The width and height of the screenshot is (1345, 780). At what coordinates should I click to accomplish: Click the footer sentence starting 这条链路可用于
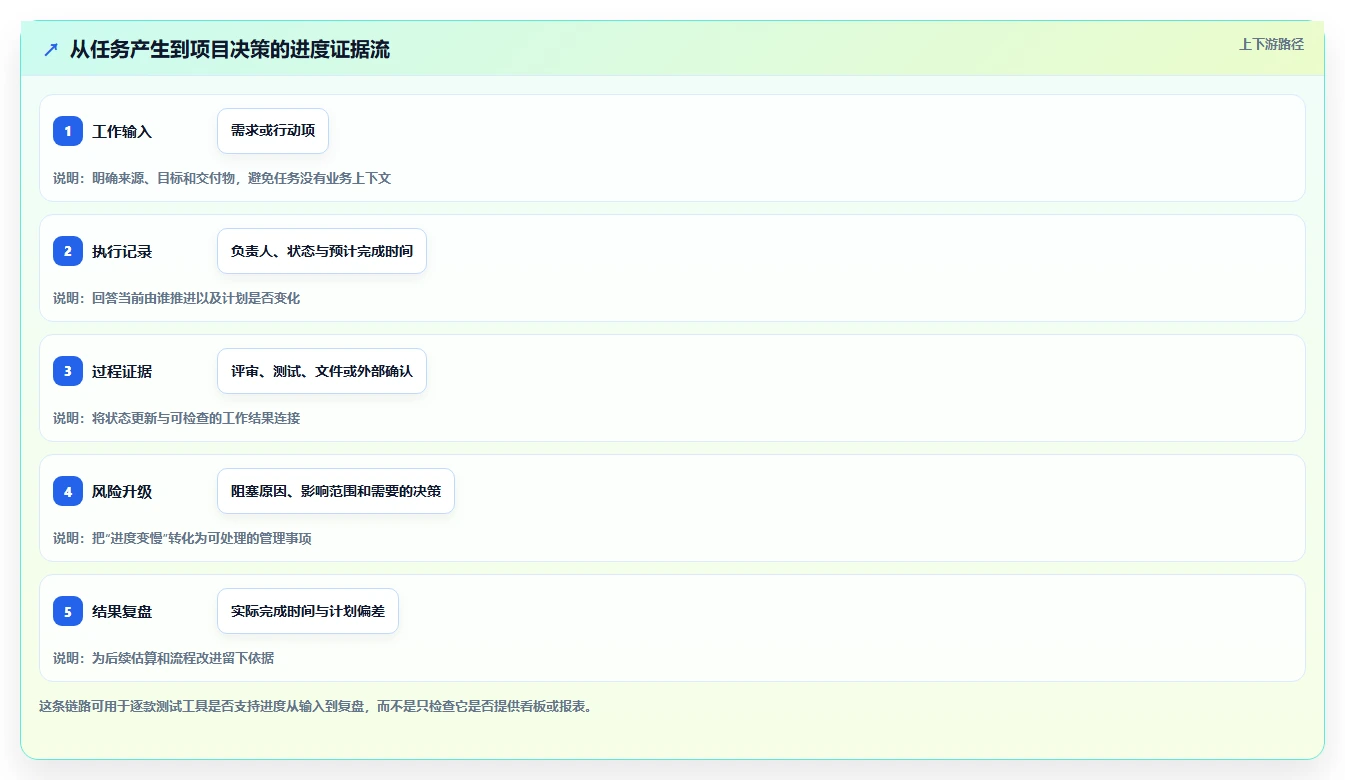coord(315,706)
